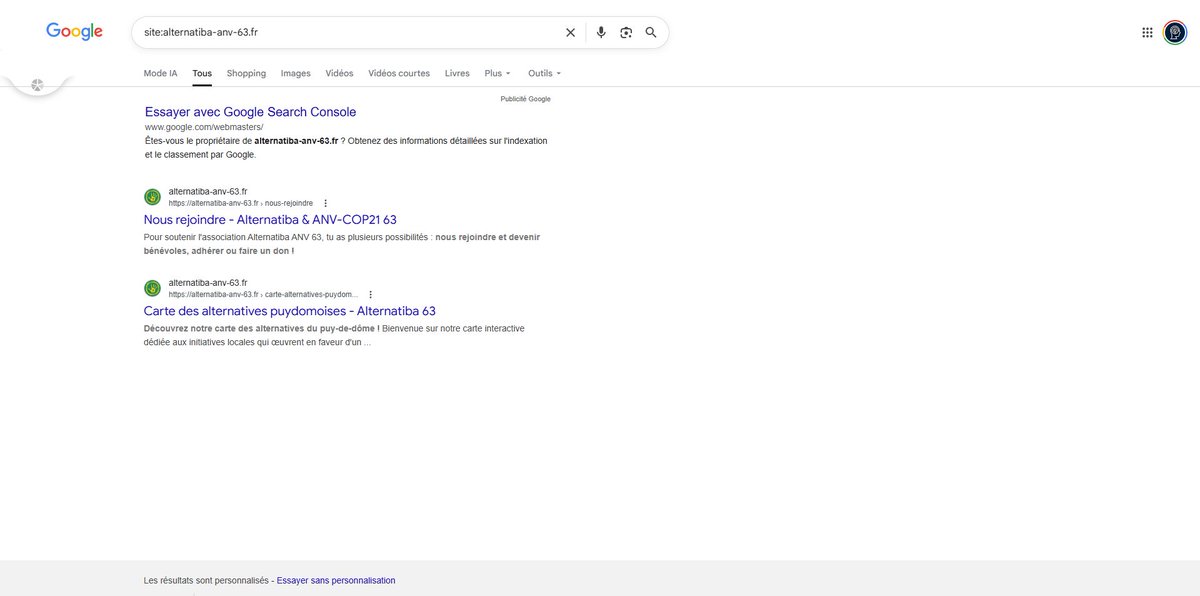1200x596 pixels.
Task: Start voice search with the microphone icon
Action: (601, 32)
